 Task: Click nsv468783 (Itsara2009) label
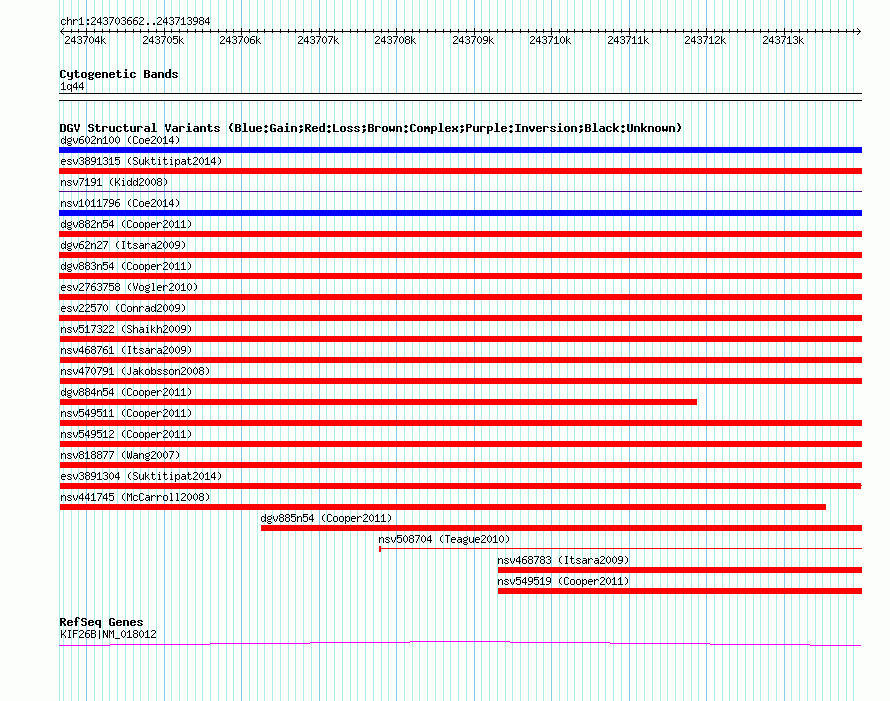[563, 560]
